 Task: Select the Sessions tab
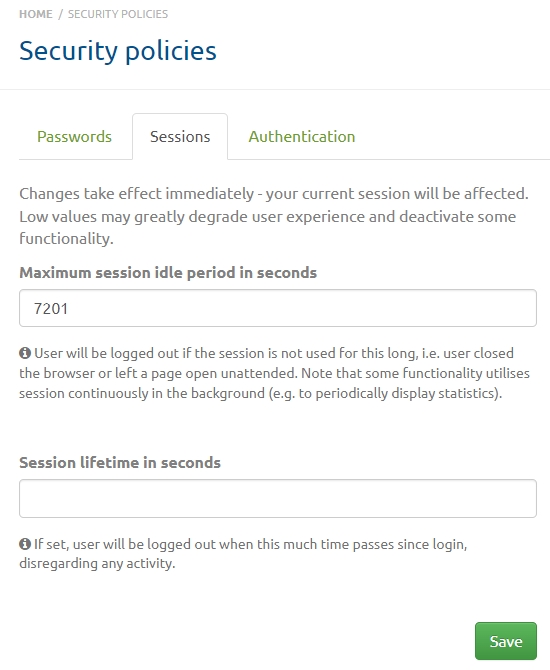[x=180, y=137]
